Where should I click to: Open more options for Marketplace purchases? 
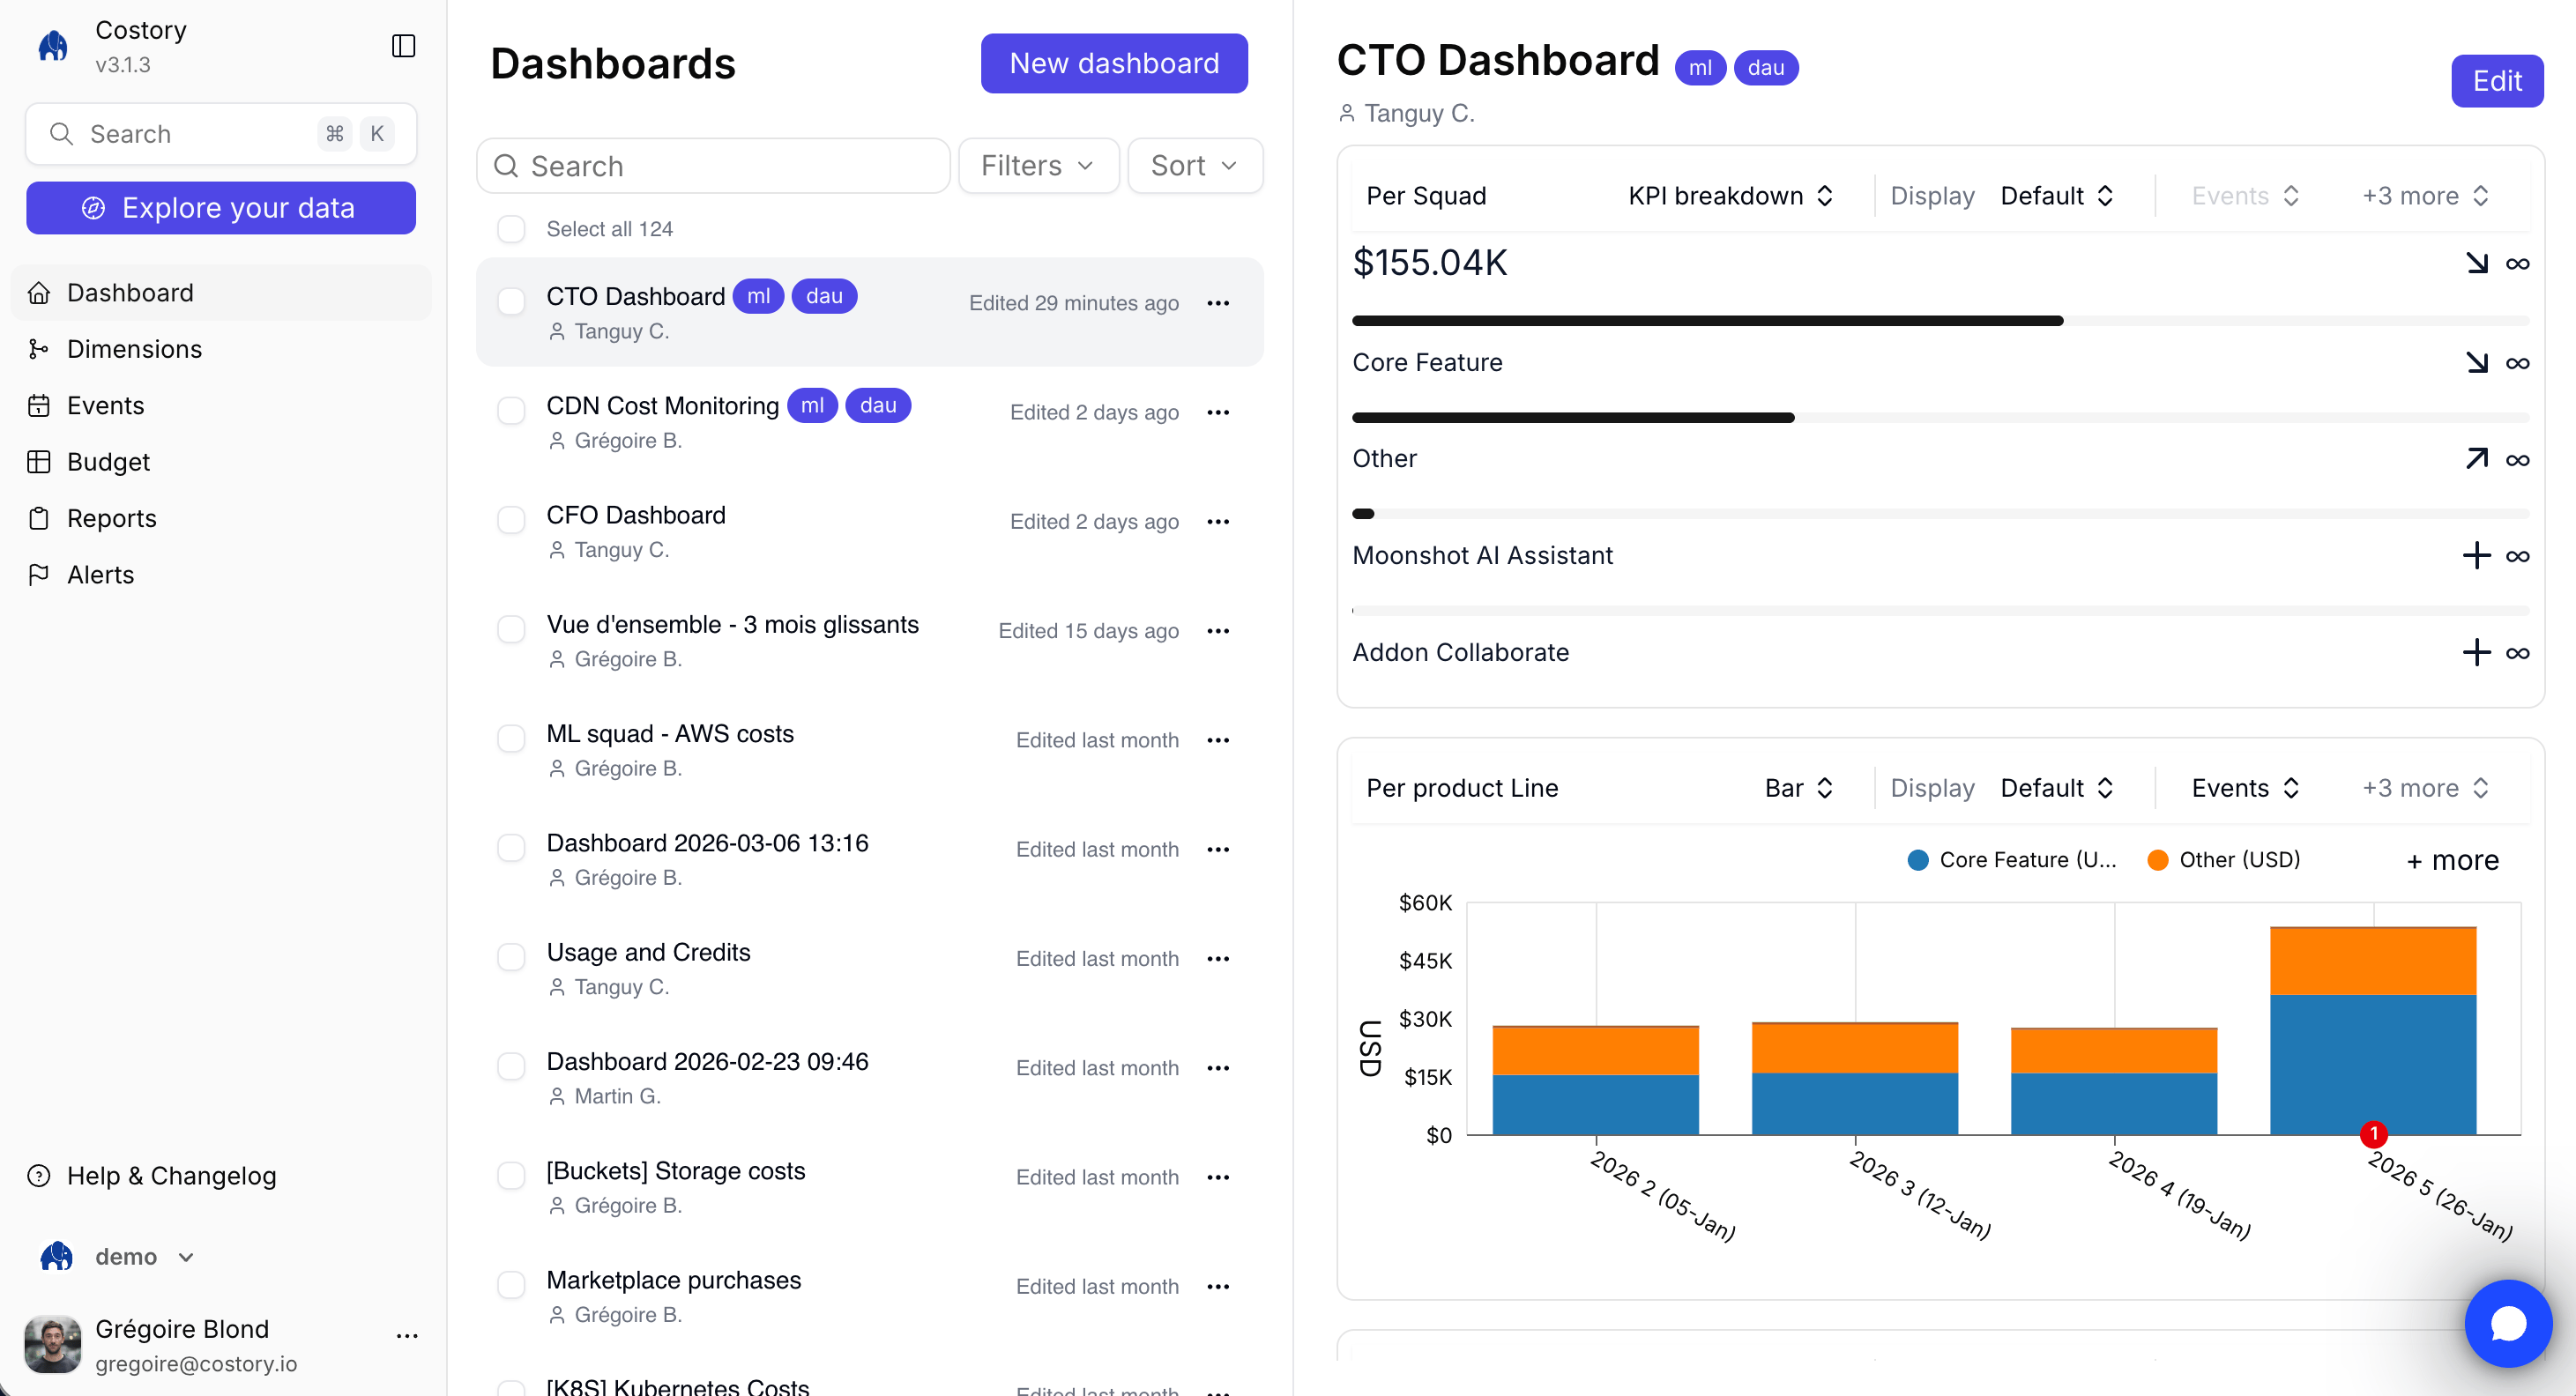pos(1218,1286)
